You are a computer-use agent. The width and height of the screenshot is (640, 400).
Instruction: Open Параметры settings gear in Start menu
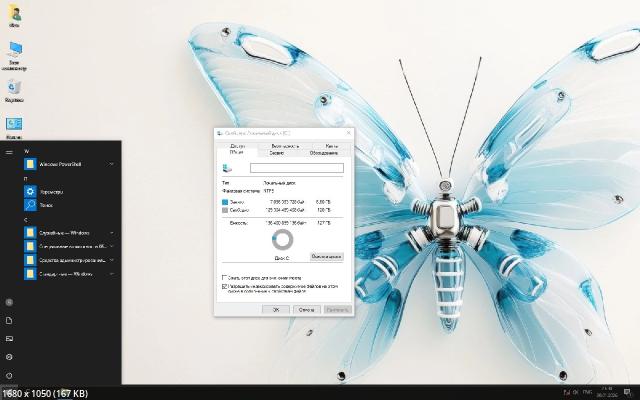pyautogui.click(x=31, y=191)
